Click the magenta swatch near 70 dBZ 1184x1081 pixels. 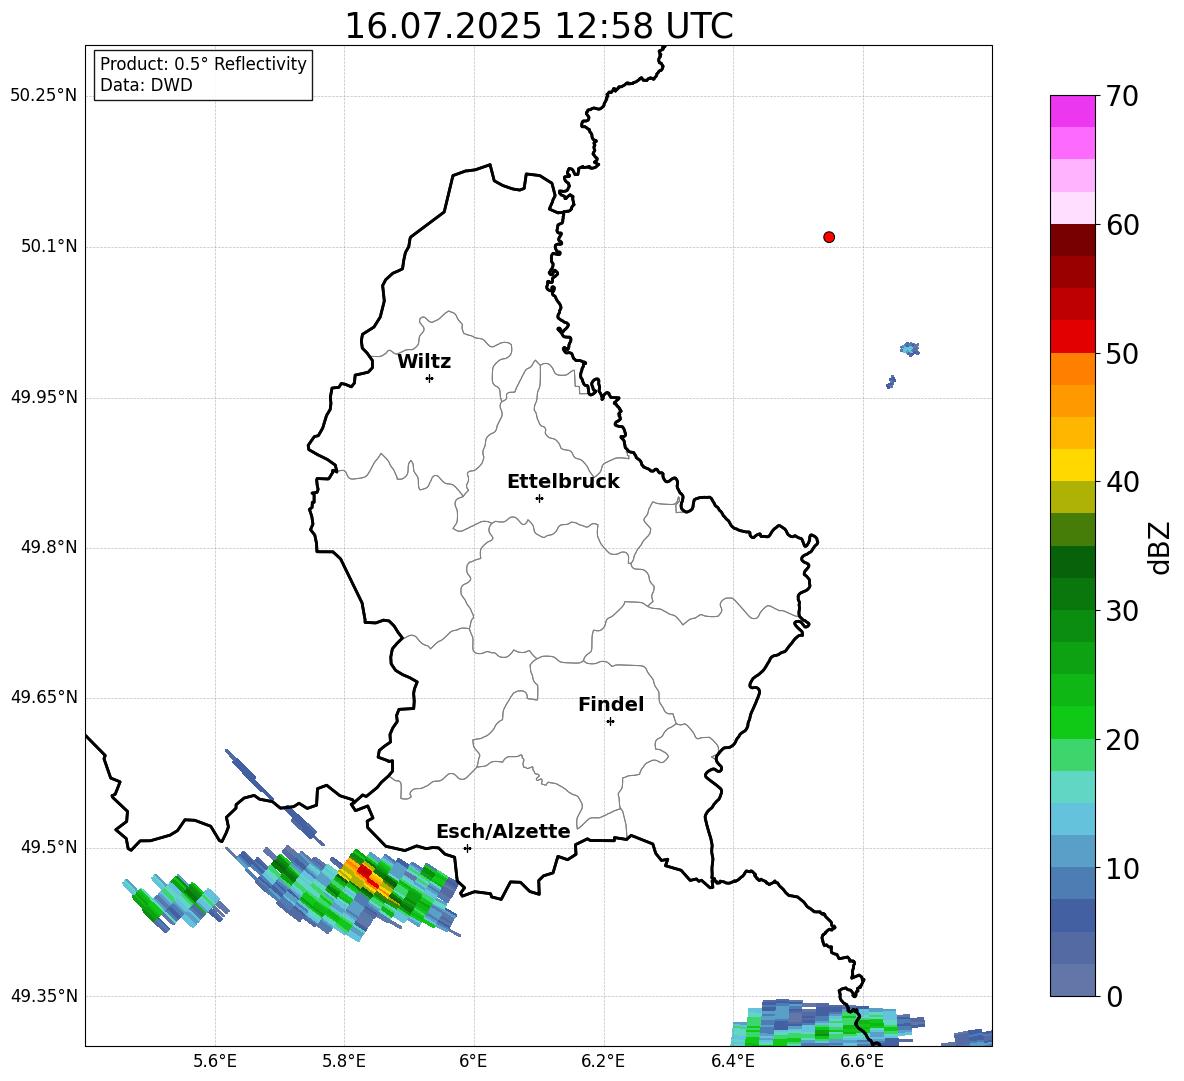coord(1072,111)
